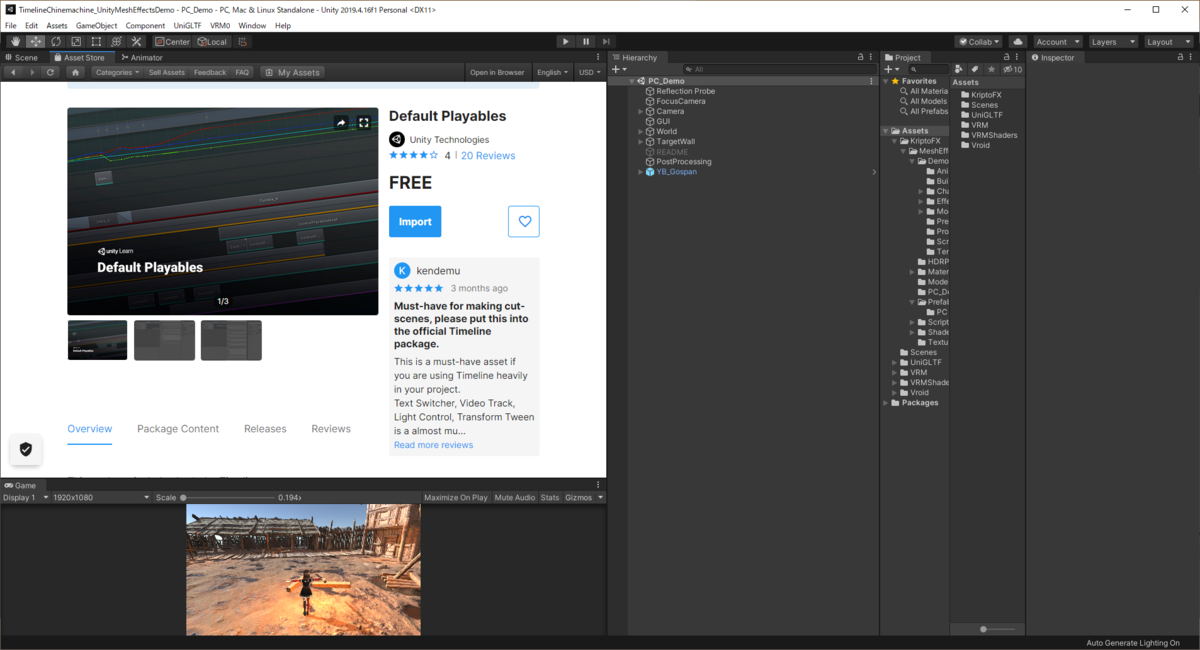The height and width of the screenshot is (650, 1200).
Task: Toggle hidden packages visibility count
Action: click(1012, 69)
